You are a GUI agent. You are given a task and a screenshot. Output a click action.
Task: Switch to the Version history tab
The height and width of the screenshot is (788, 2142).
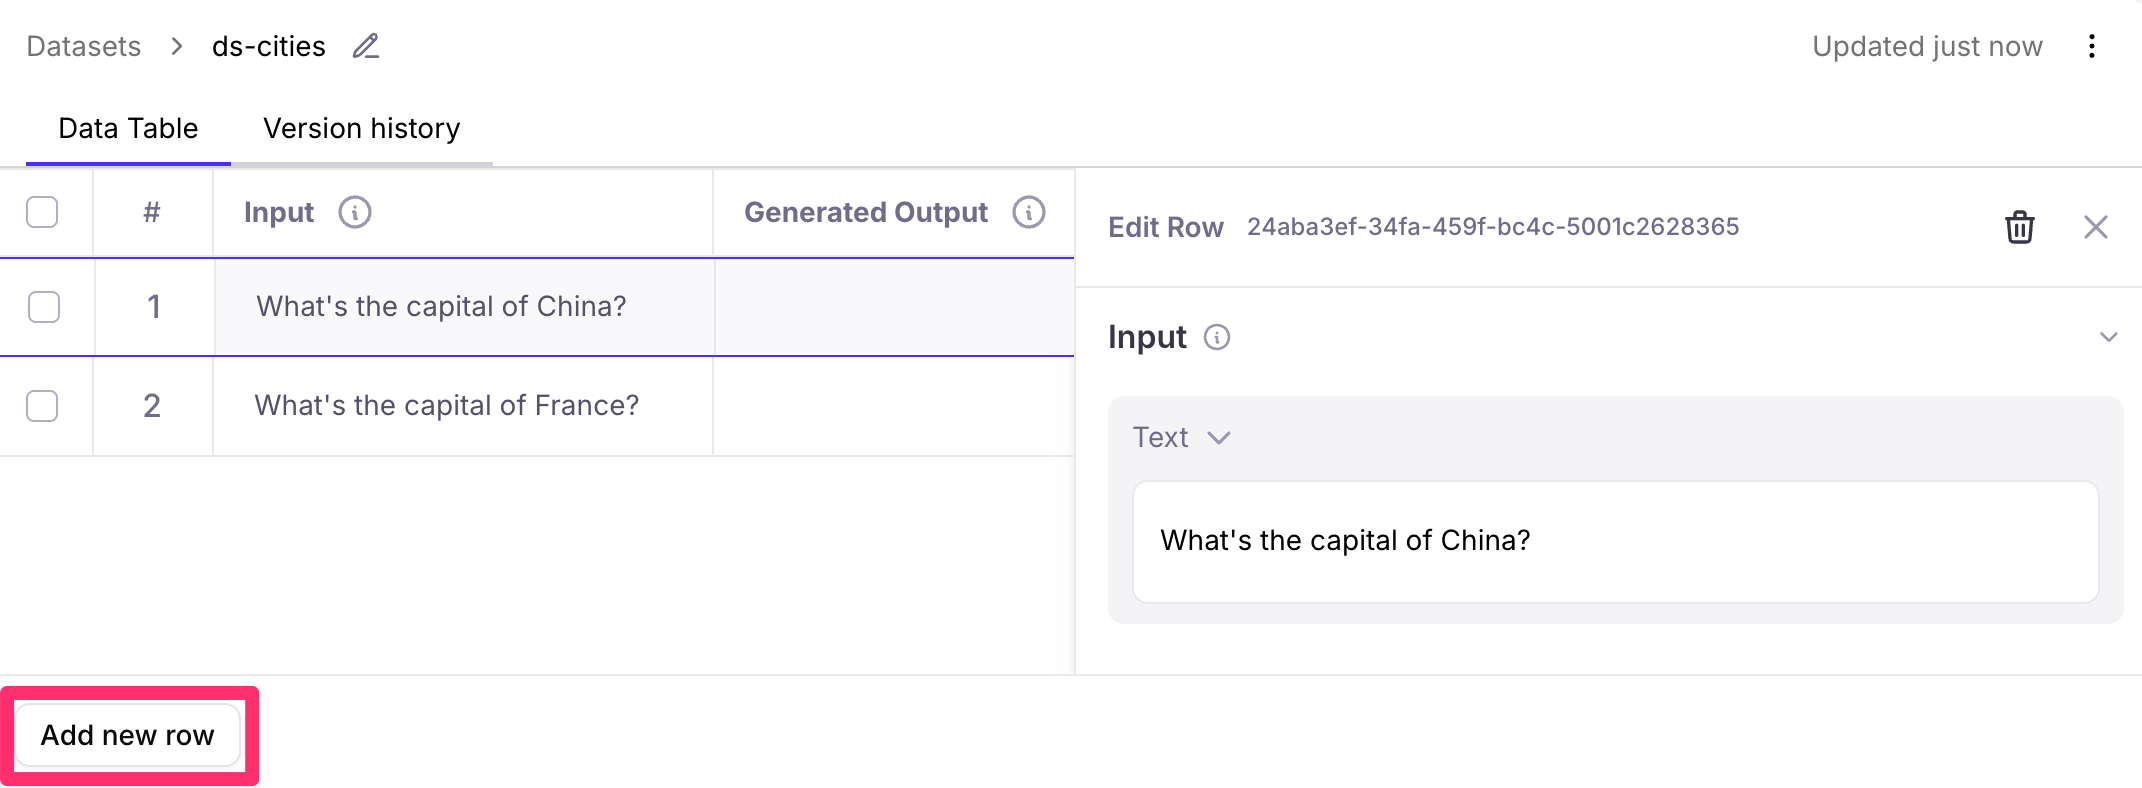pyautogui.click(x=361, y=128)
